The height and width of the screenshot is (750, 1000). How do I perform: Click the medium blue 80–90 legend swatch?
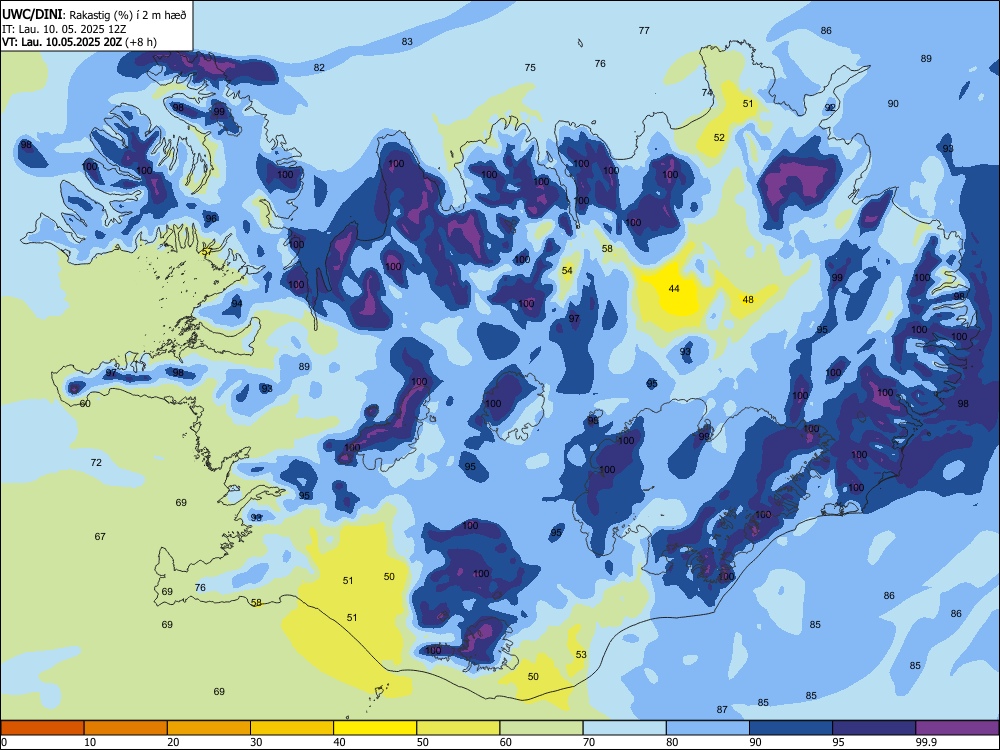(x=708, y=728)
